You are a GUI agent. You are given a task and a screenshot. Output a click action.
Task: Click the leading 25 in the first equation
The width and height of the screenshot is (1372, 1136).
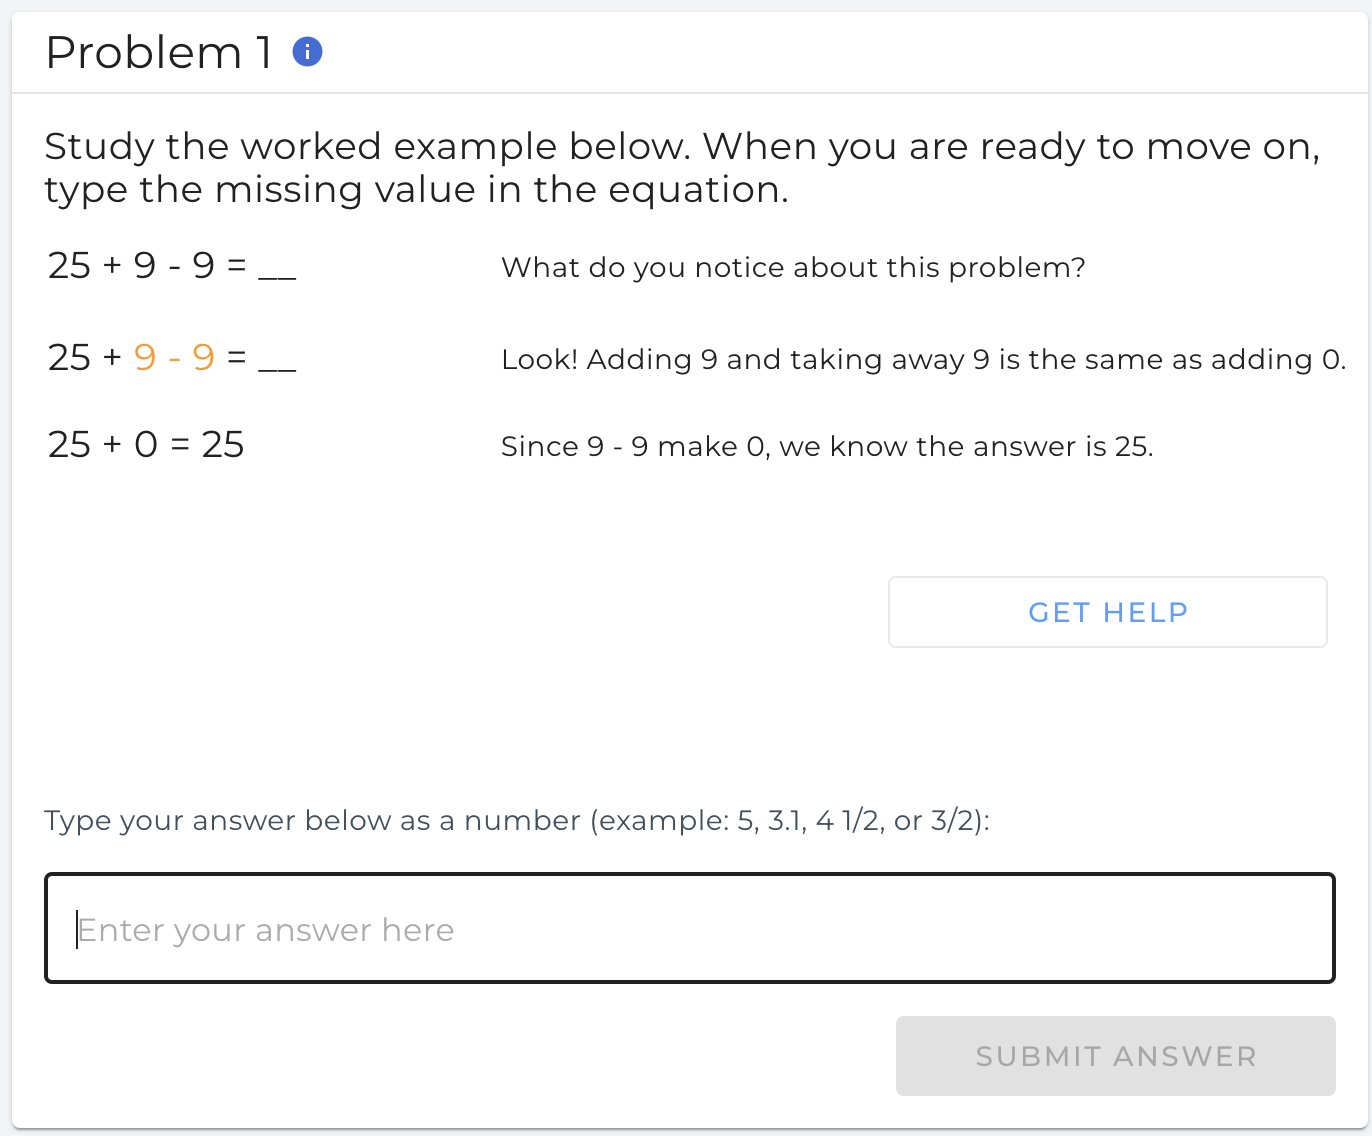click(69, 266)
